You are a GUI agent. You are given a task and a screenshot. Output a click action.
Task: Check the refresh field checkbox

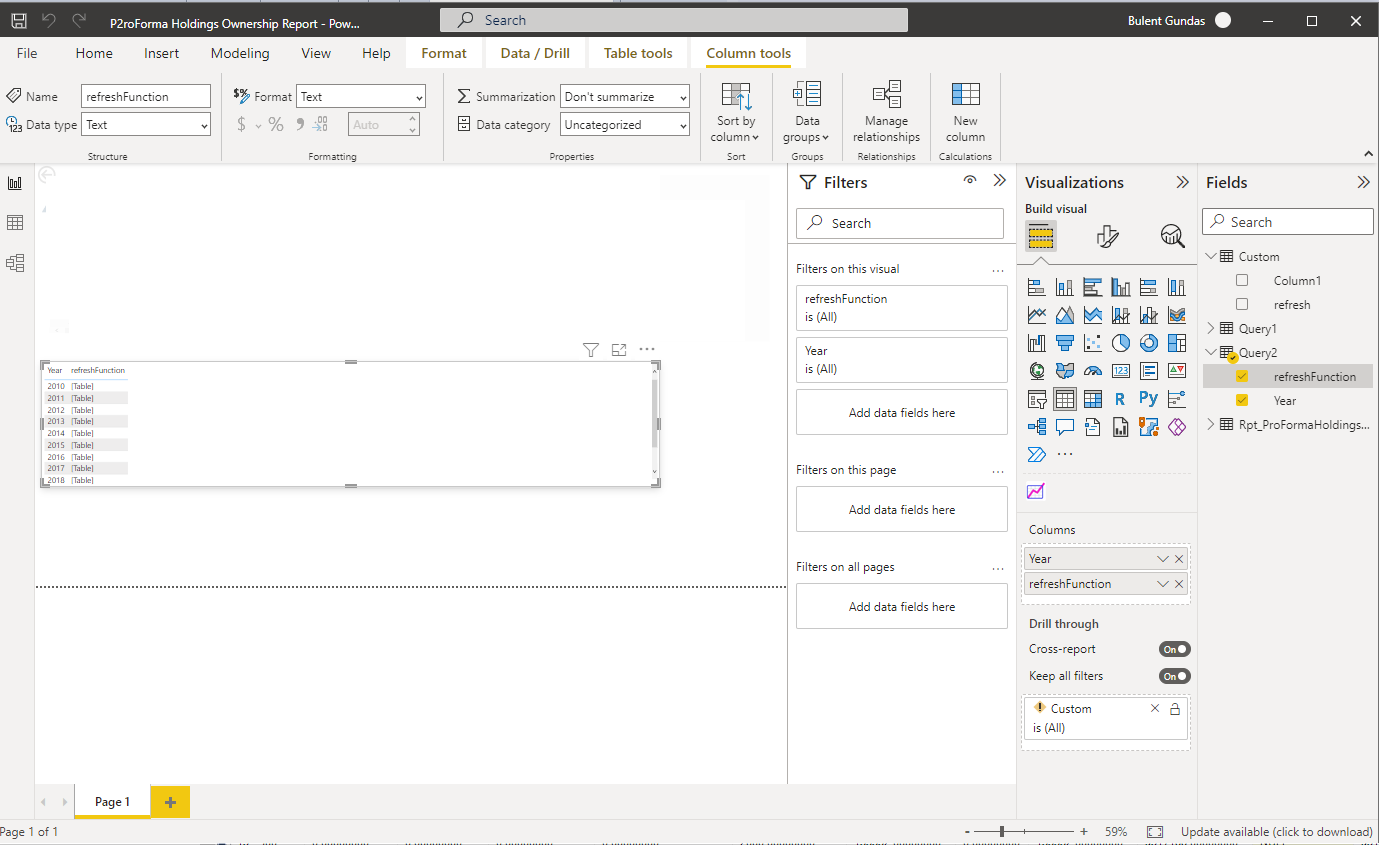1242,305
